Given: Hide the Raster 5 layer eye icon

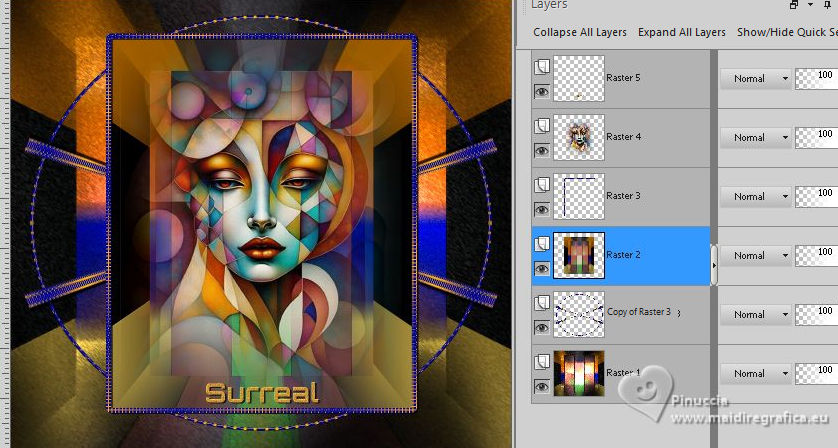Looking at the screenshot, I should [541, 92].
